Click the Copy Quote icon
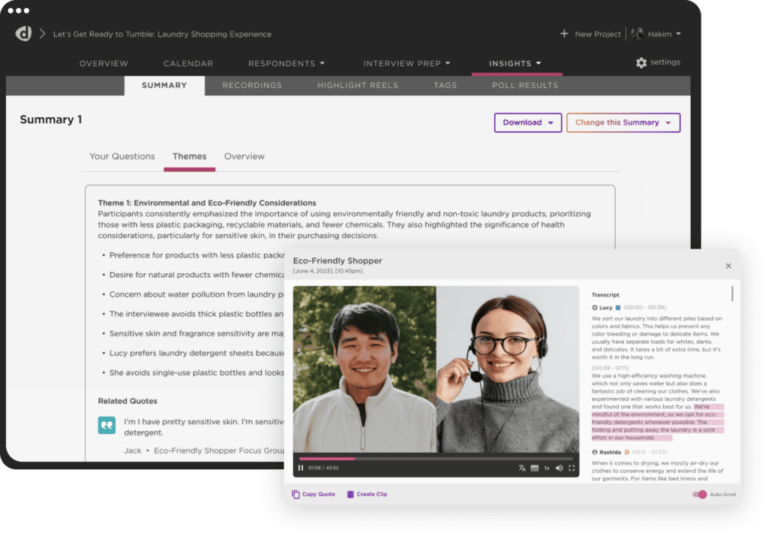Screen dimensions: 768x536 (296, 494)
